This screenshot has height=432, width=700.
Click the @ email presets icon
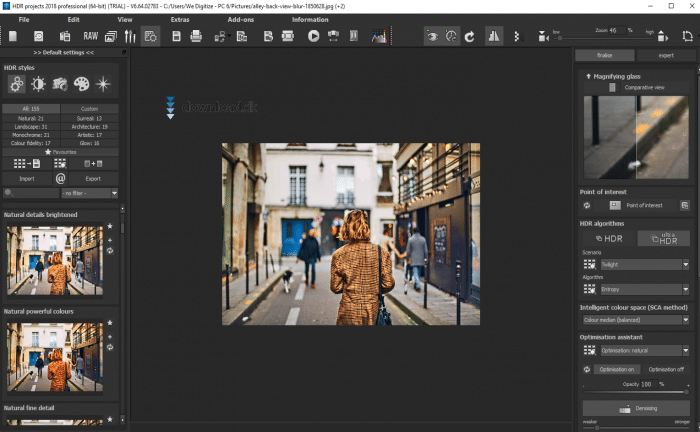tap(60, 179)
